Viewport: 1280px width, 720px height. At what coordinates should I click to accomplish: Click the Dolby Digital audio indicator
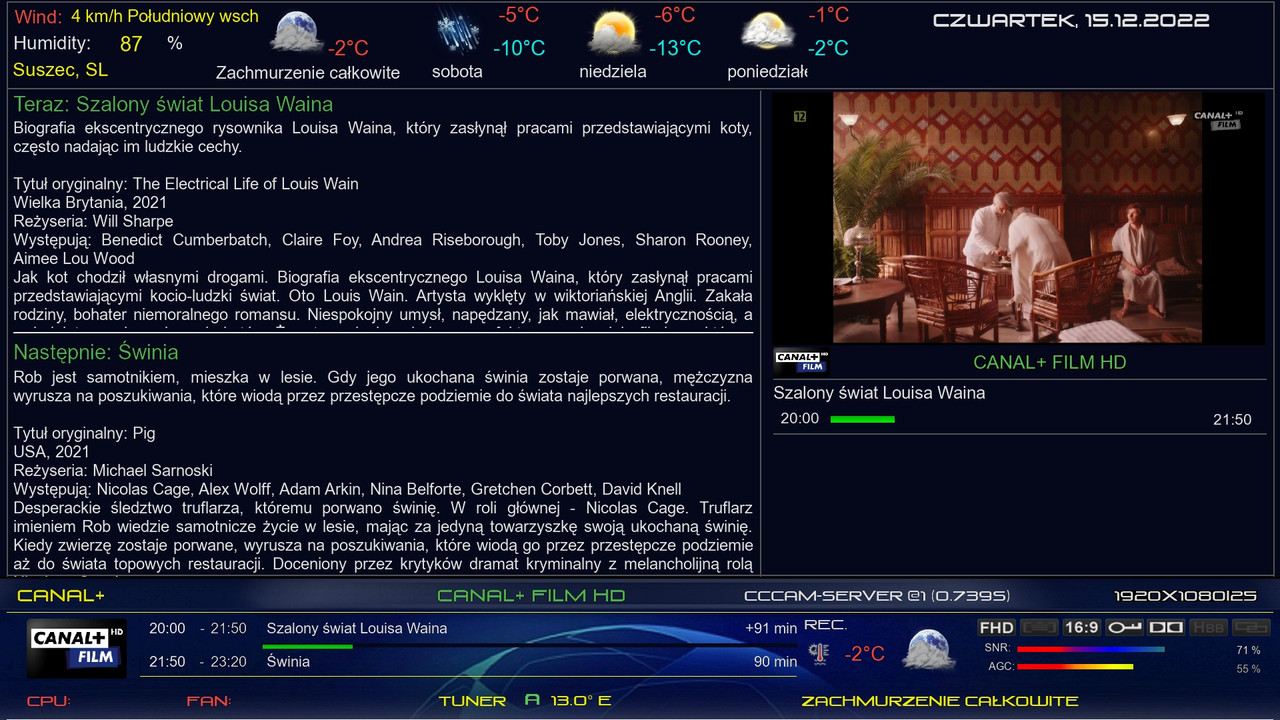1166,627
